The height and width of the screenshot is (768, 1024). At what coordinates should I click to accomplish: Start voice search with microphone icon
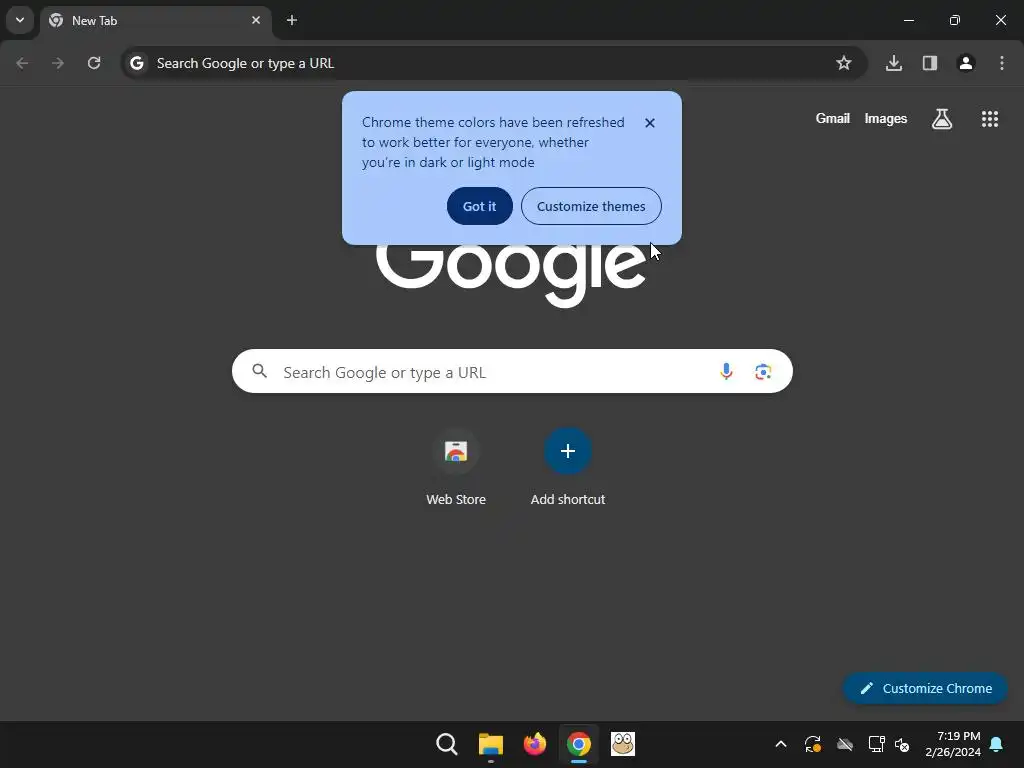(726, 372)
